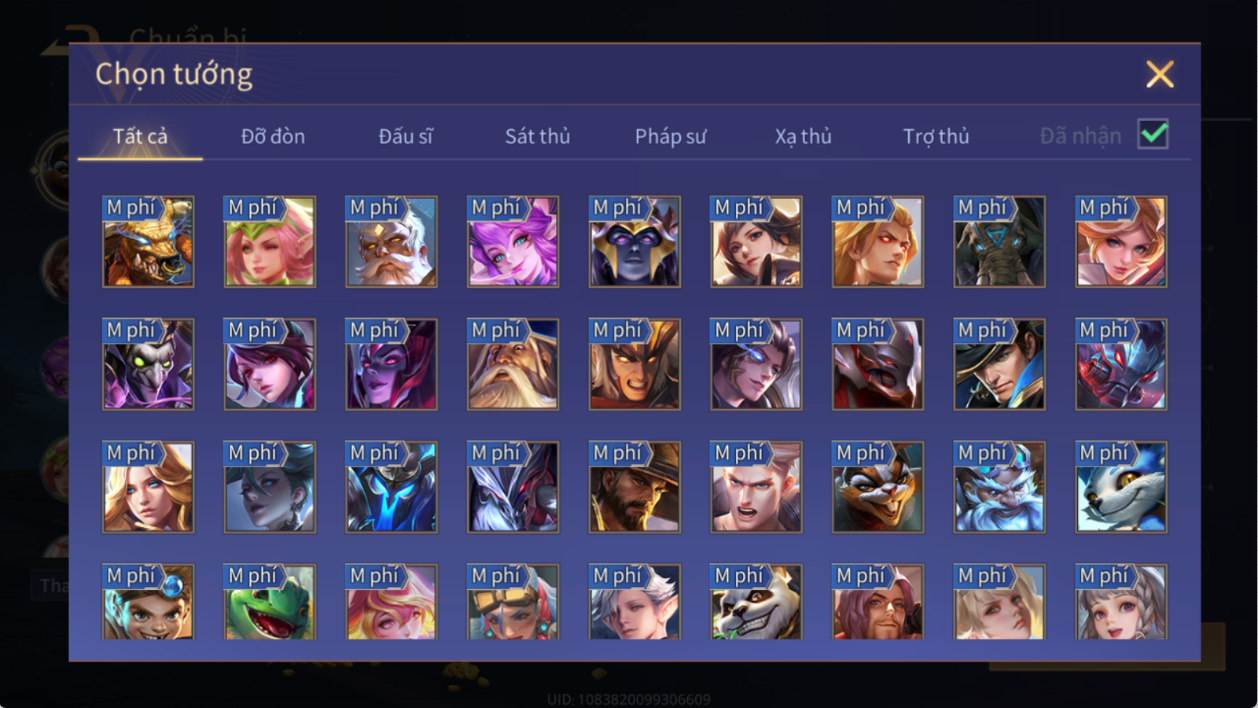This screenshot has width=1258, height=708.
Task: Choose the white-bearded old man hero in top row
Action: (x=391, y=241)
